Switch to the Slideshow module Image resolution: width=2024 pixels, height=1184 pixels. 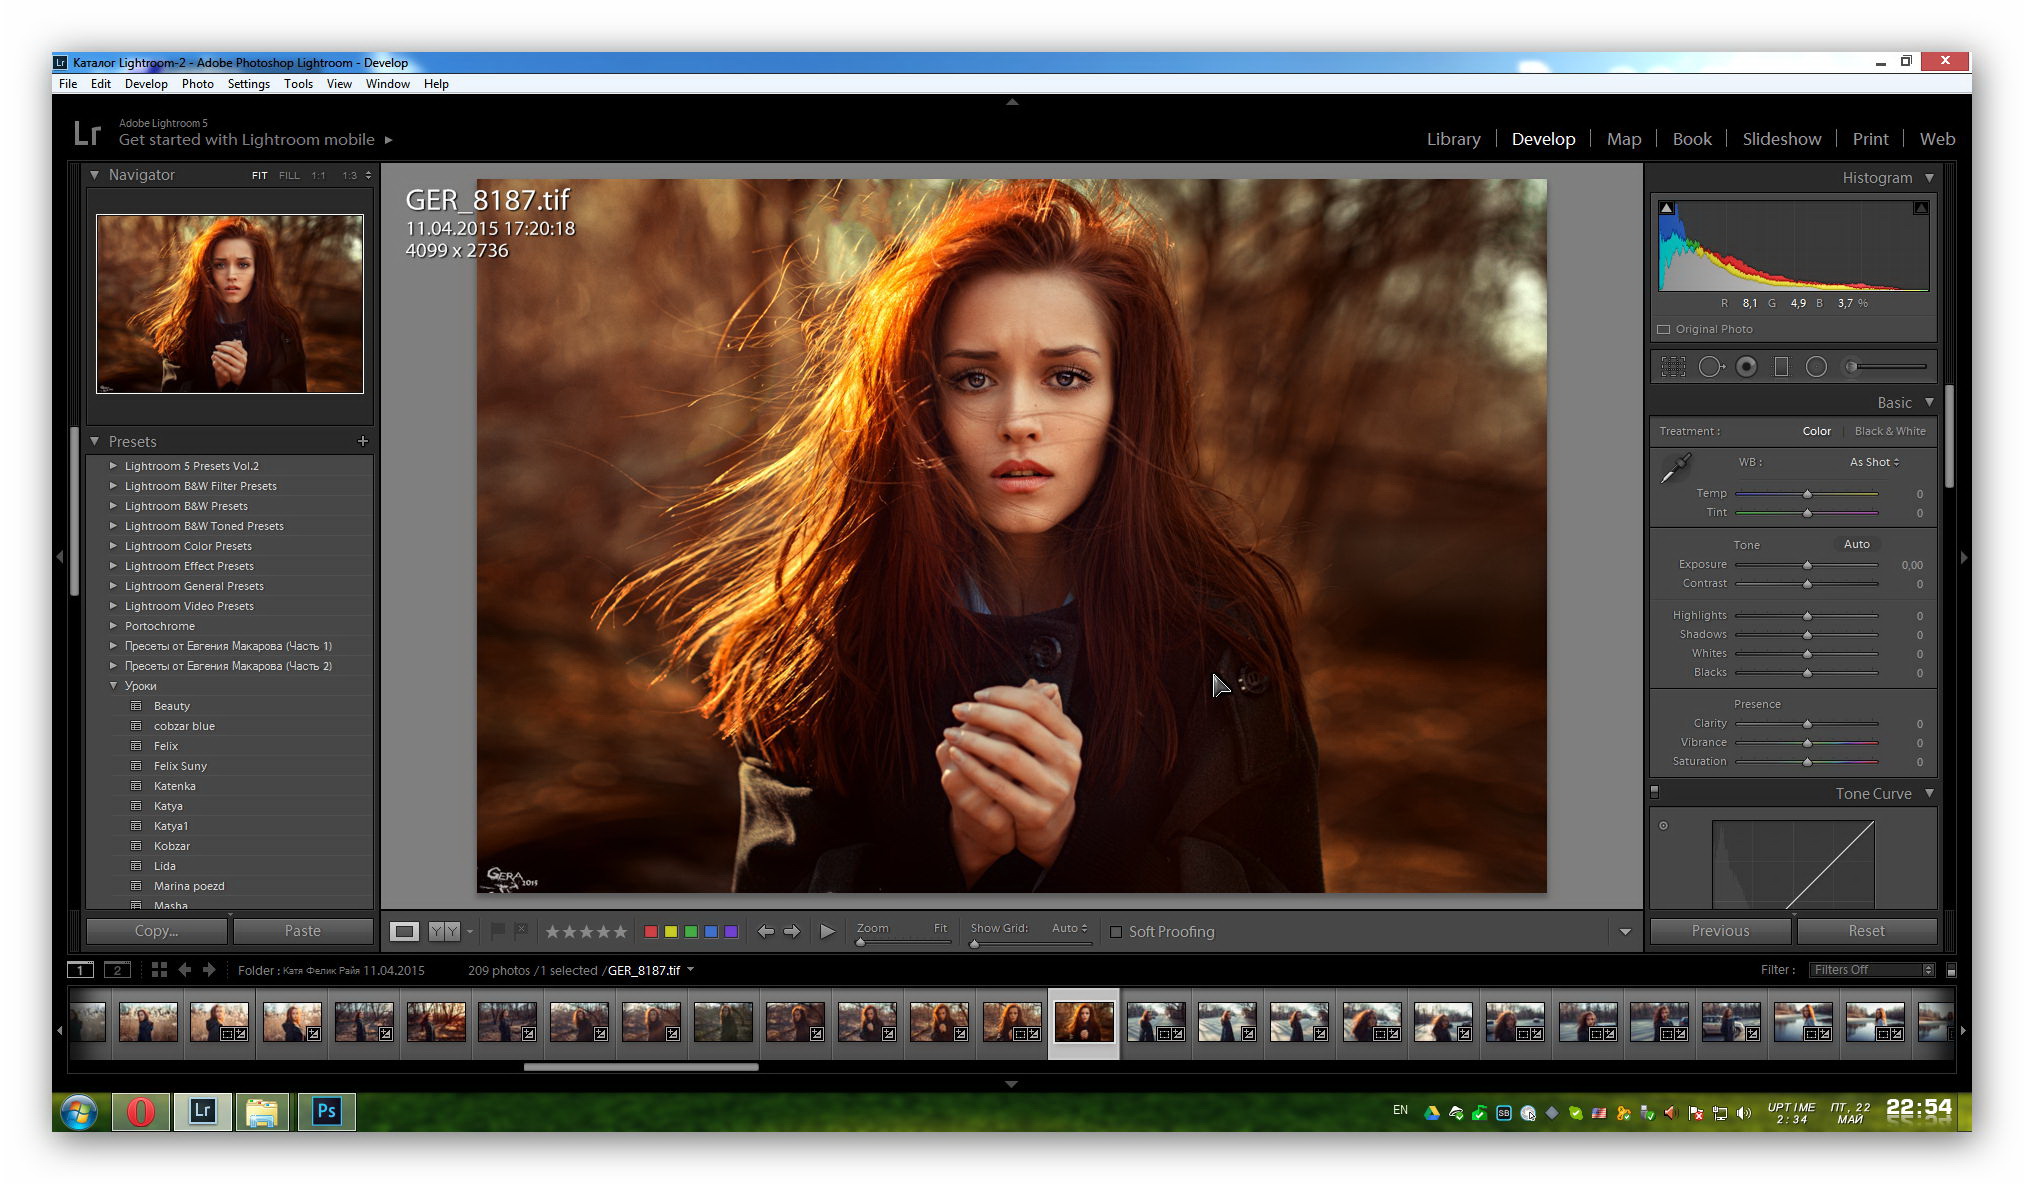(x=1781, y=139)
